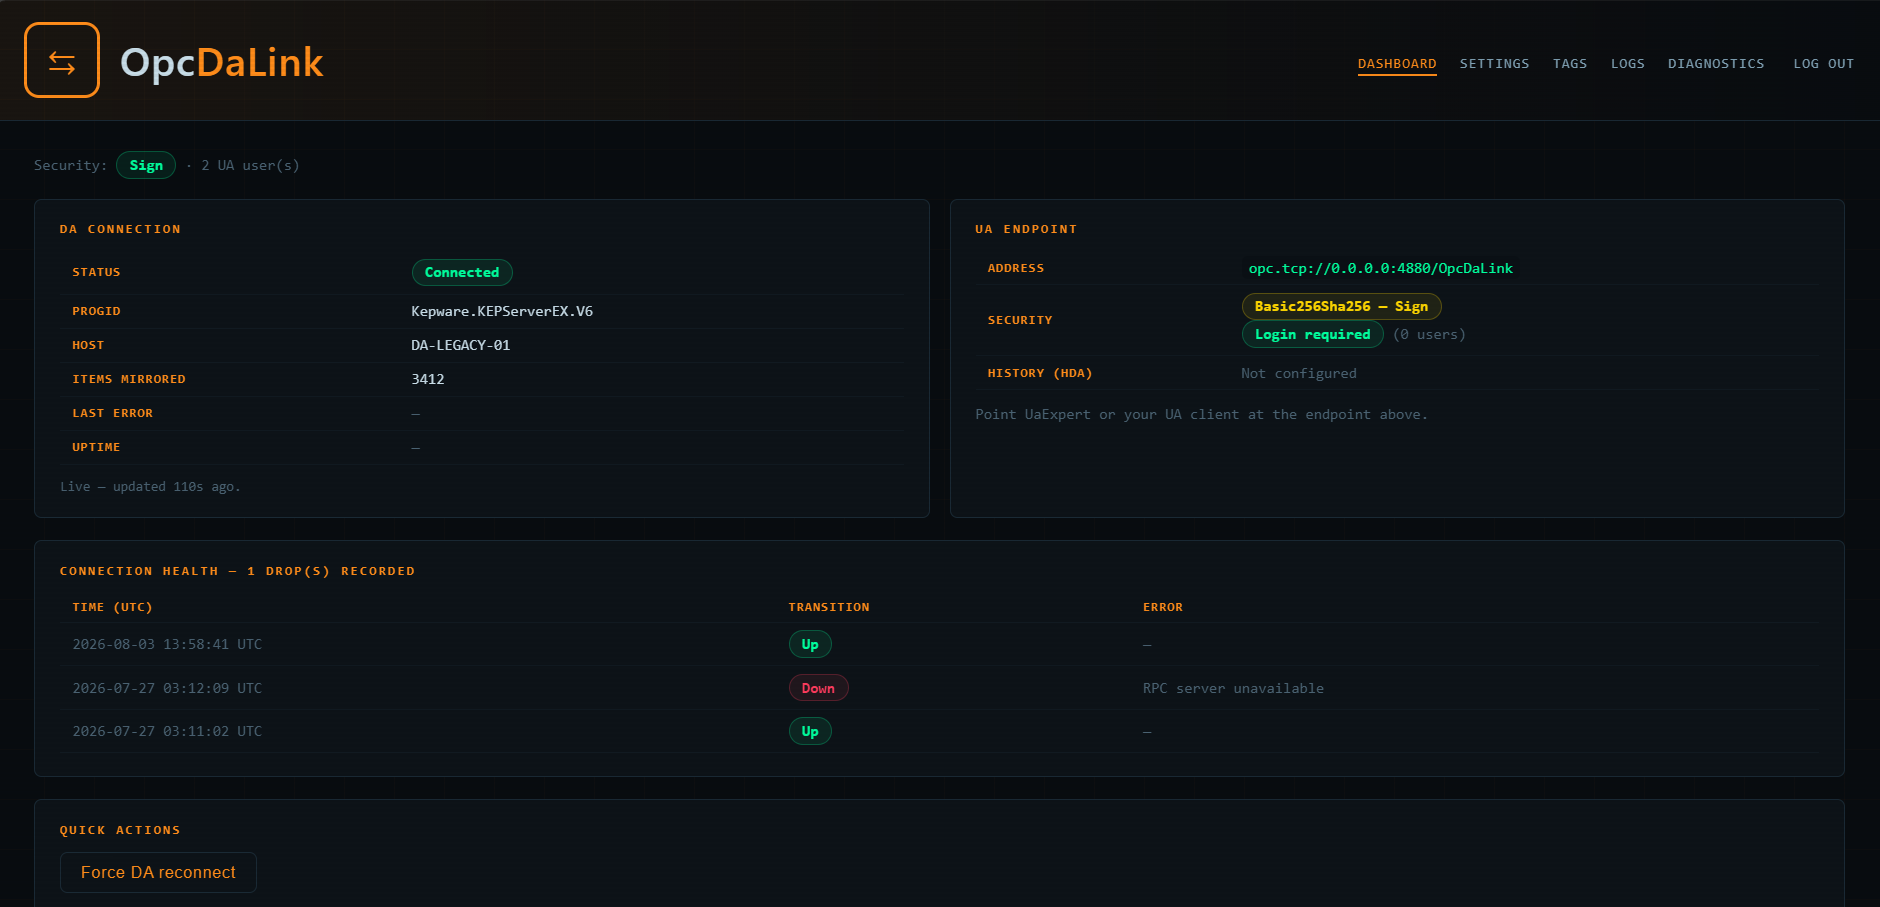Select the '(0 users)' text
1880x907 pixels.
click(x=1429, y=334)
